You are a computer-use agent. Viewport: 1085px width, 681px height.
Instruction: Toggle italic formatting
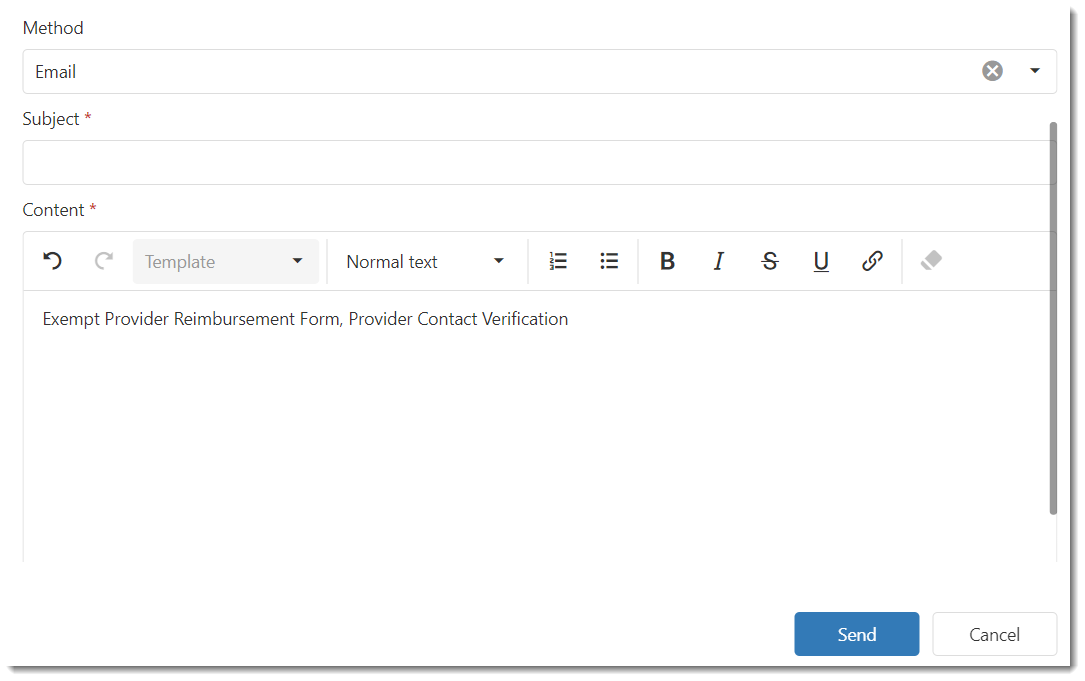(x=718, y=261)
